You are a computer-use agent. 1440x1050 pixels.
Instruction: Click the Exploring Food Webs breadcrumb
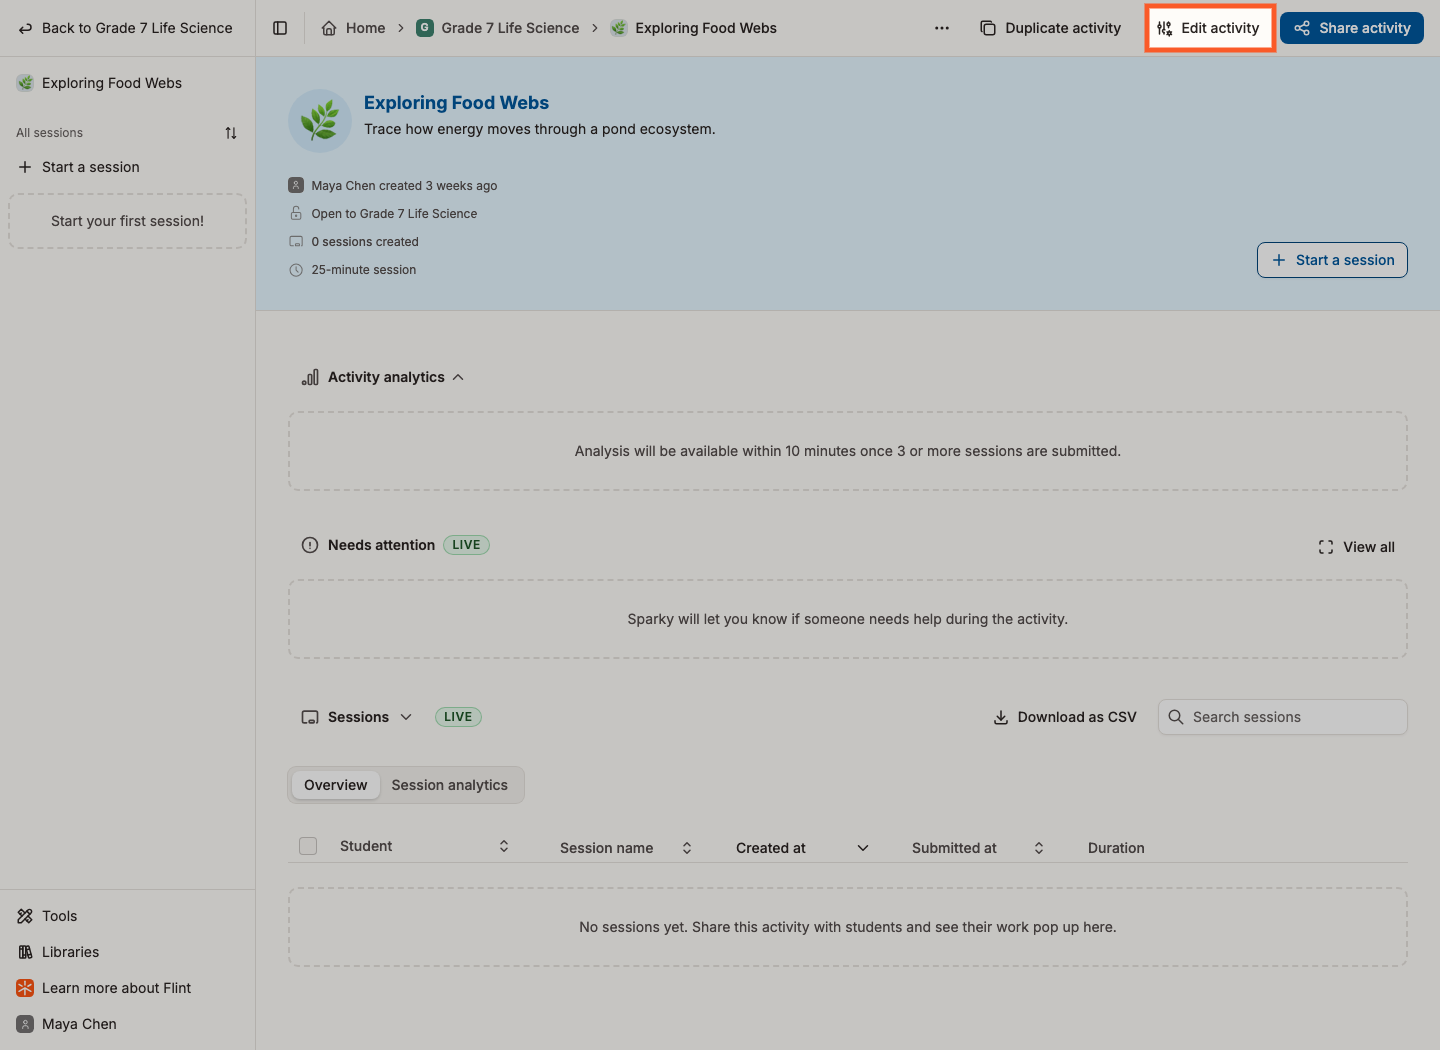[694, 28]
